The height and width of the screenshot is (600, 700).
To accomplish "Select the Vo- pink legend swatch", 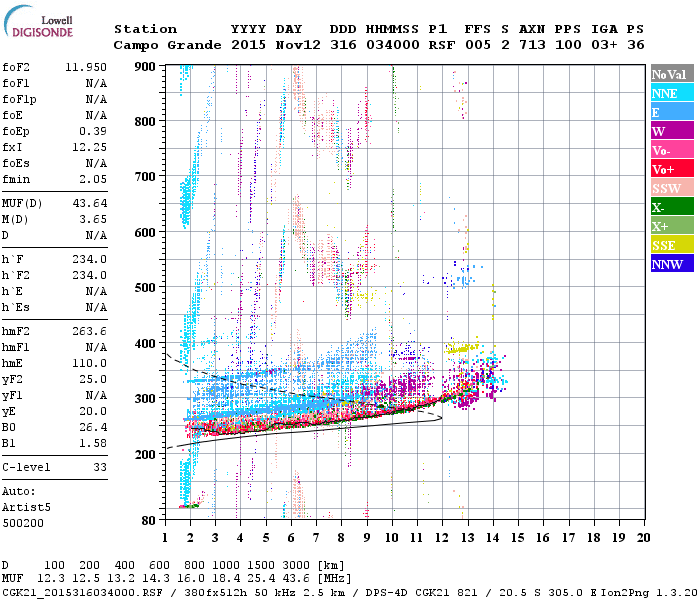I will 672,150.
